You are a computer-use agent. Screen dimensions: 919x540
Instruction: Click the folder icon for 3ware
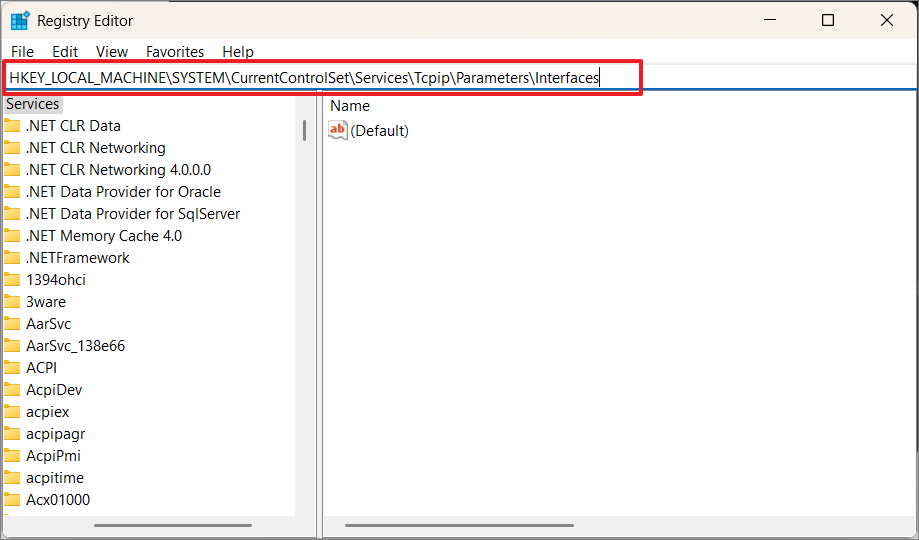coord(12,302)
